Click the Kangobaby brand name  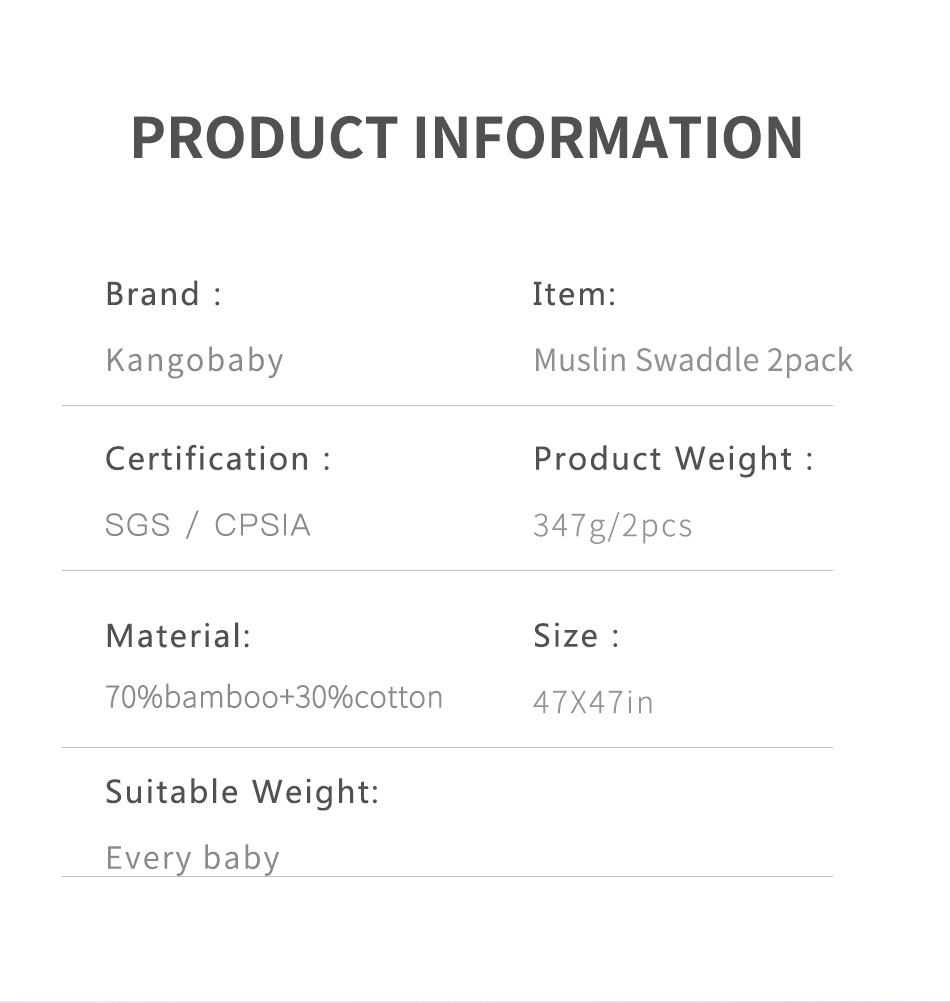(x=194, y=360)
